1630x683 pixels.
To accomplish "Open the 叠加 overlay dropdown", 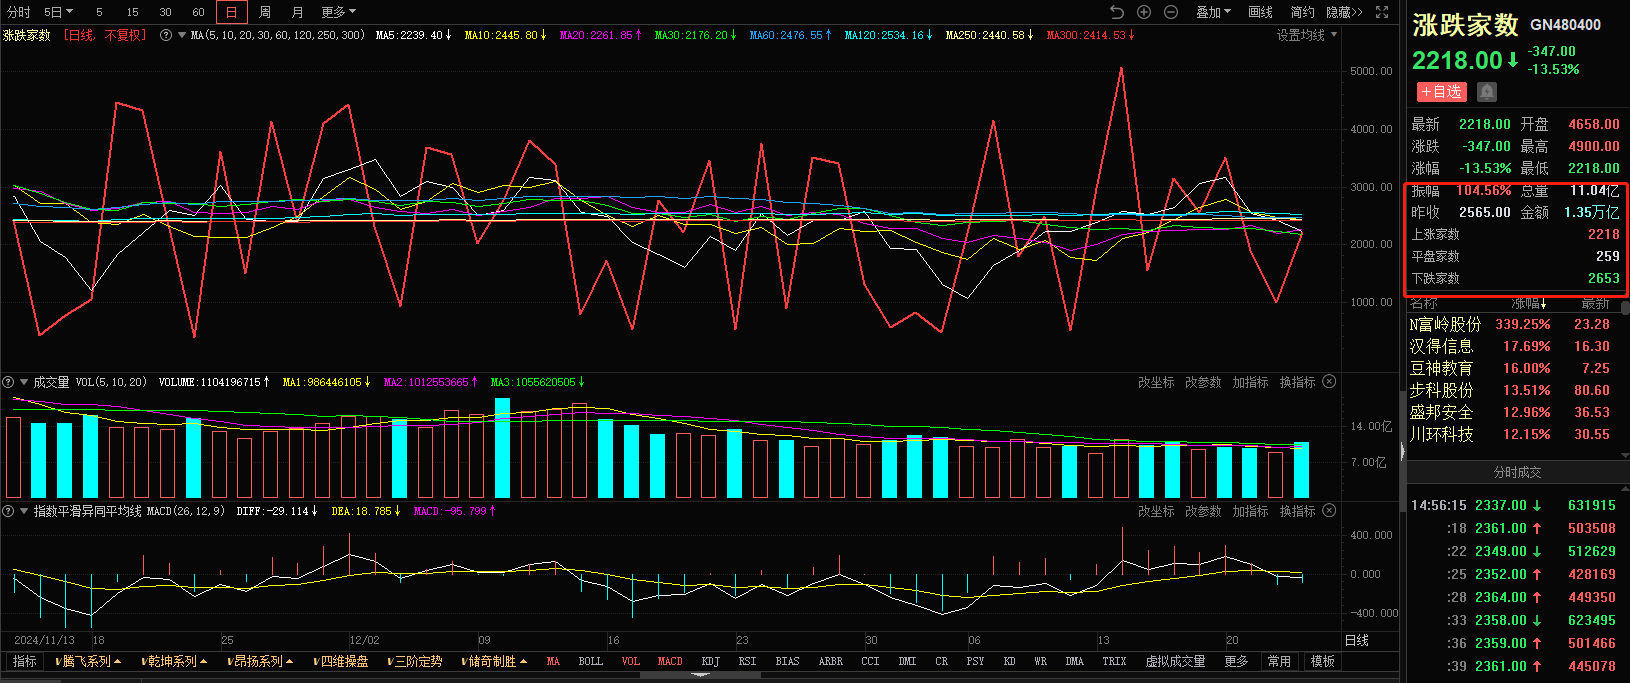I will [1213, 12].
